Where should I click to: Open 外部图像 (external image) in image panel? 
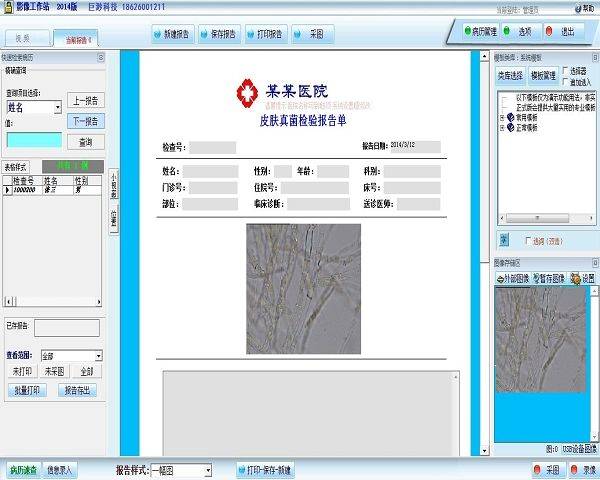516,279
